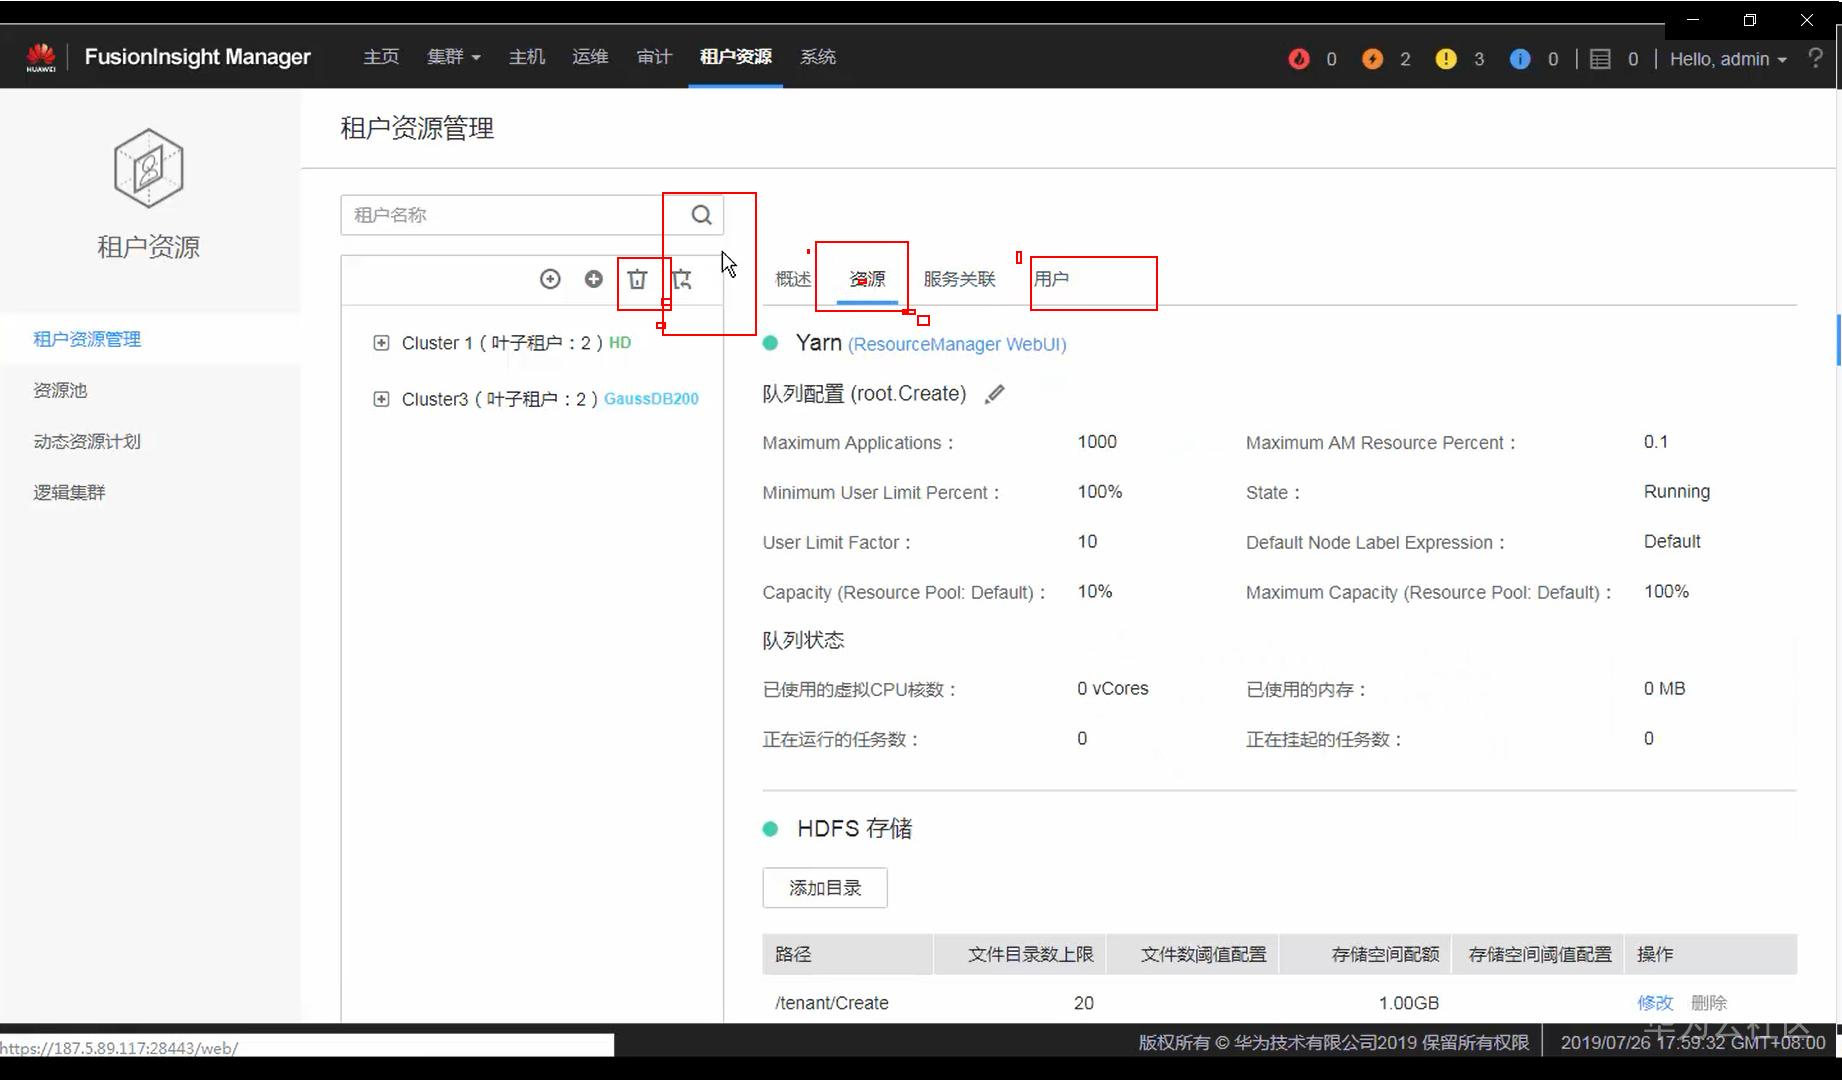1842x1080 pixels.
Task: Click the critical alarm count 0
Action: (x=1331, y=59)
